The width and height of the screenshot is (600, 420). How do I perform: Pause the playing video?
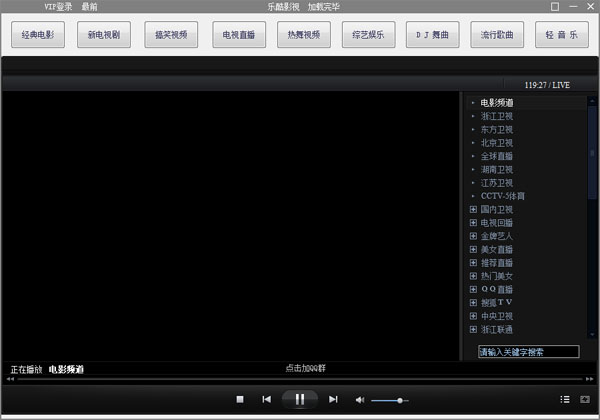(299, 399)
